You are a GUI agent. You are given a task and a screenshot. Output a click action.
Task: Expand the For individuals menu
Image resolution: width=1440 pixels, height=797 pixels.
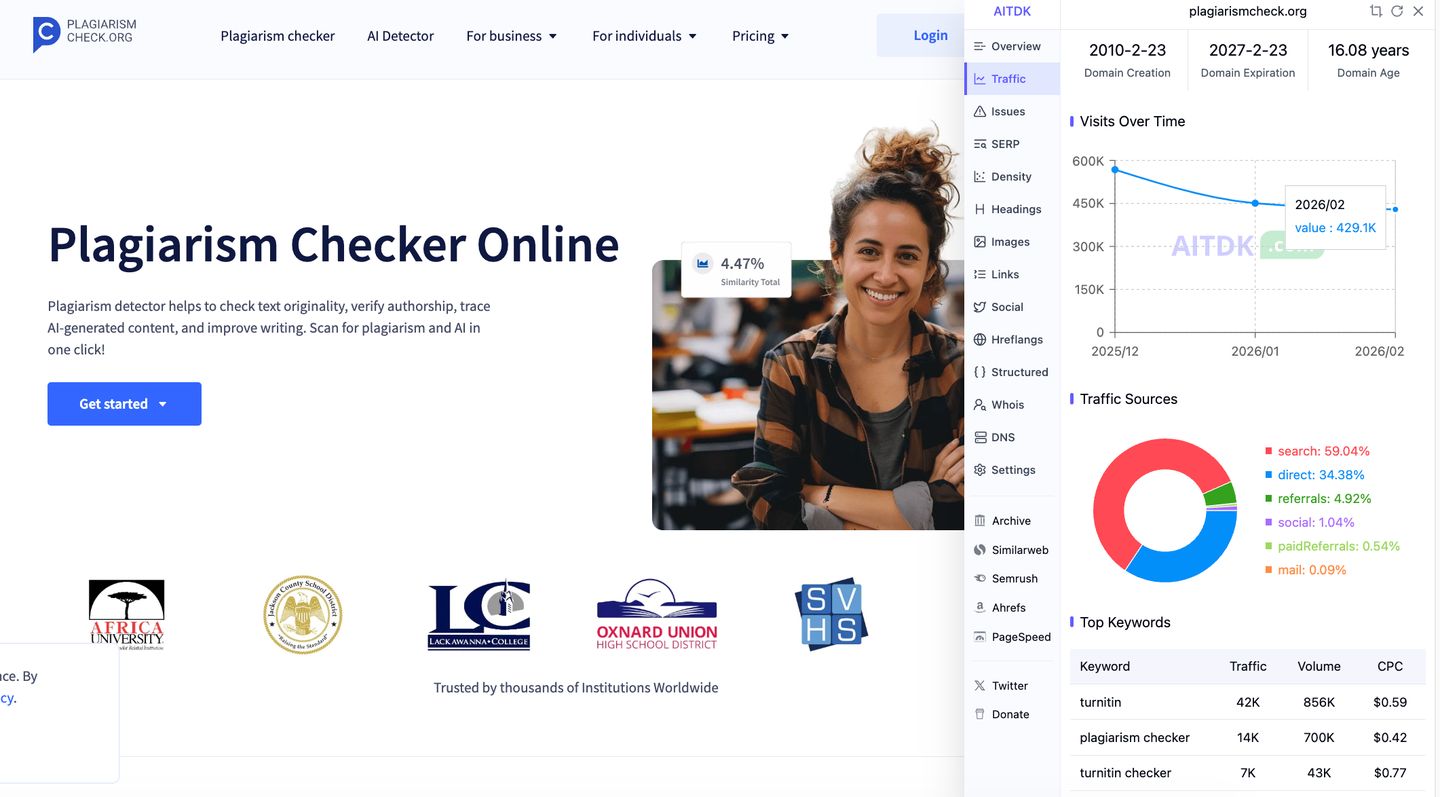tap(644, 36)
